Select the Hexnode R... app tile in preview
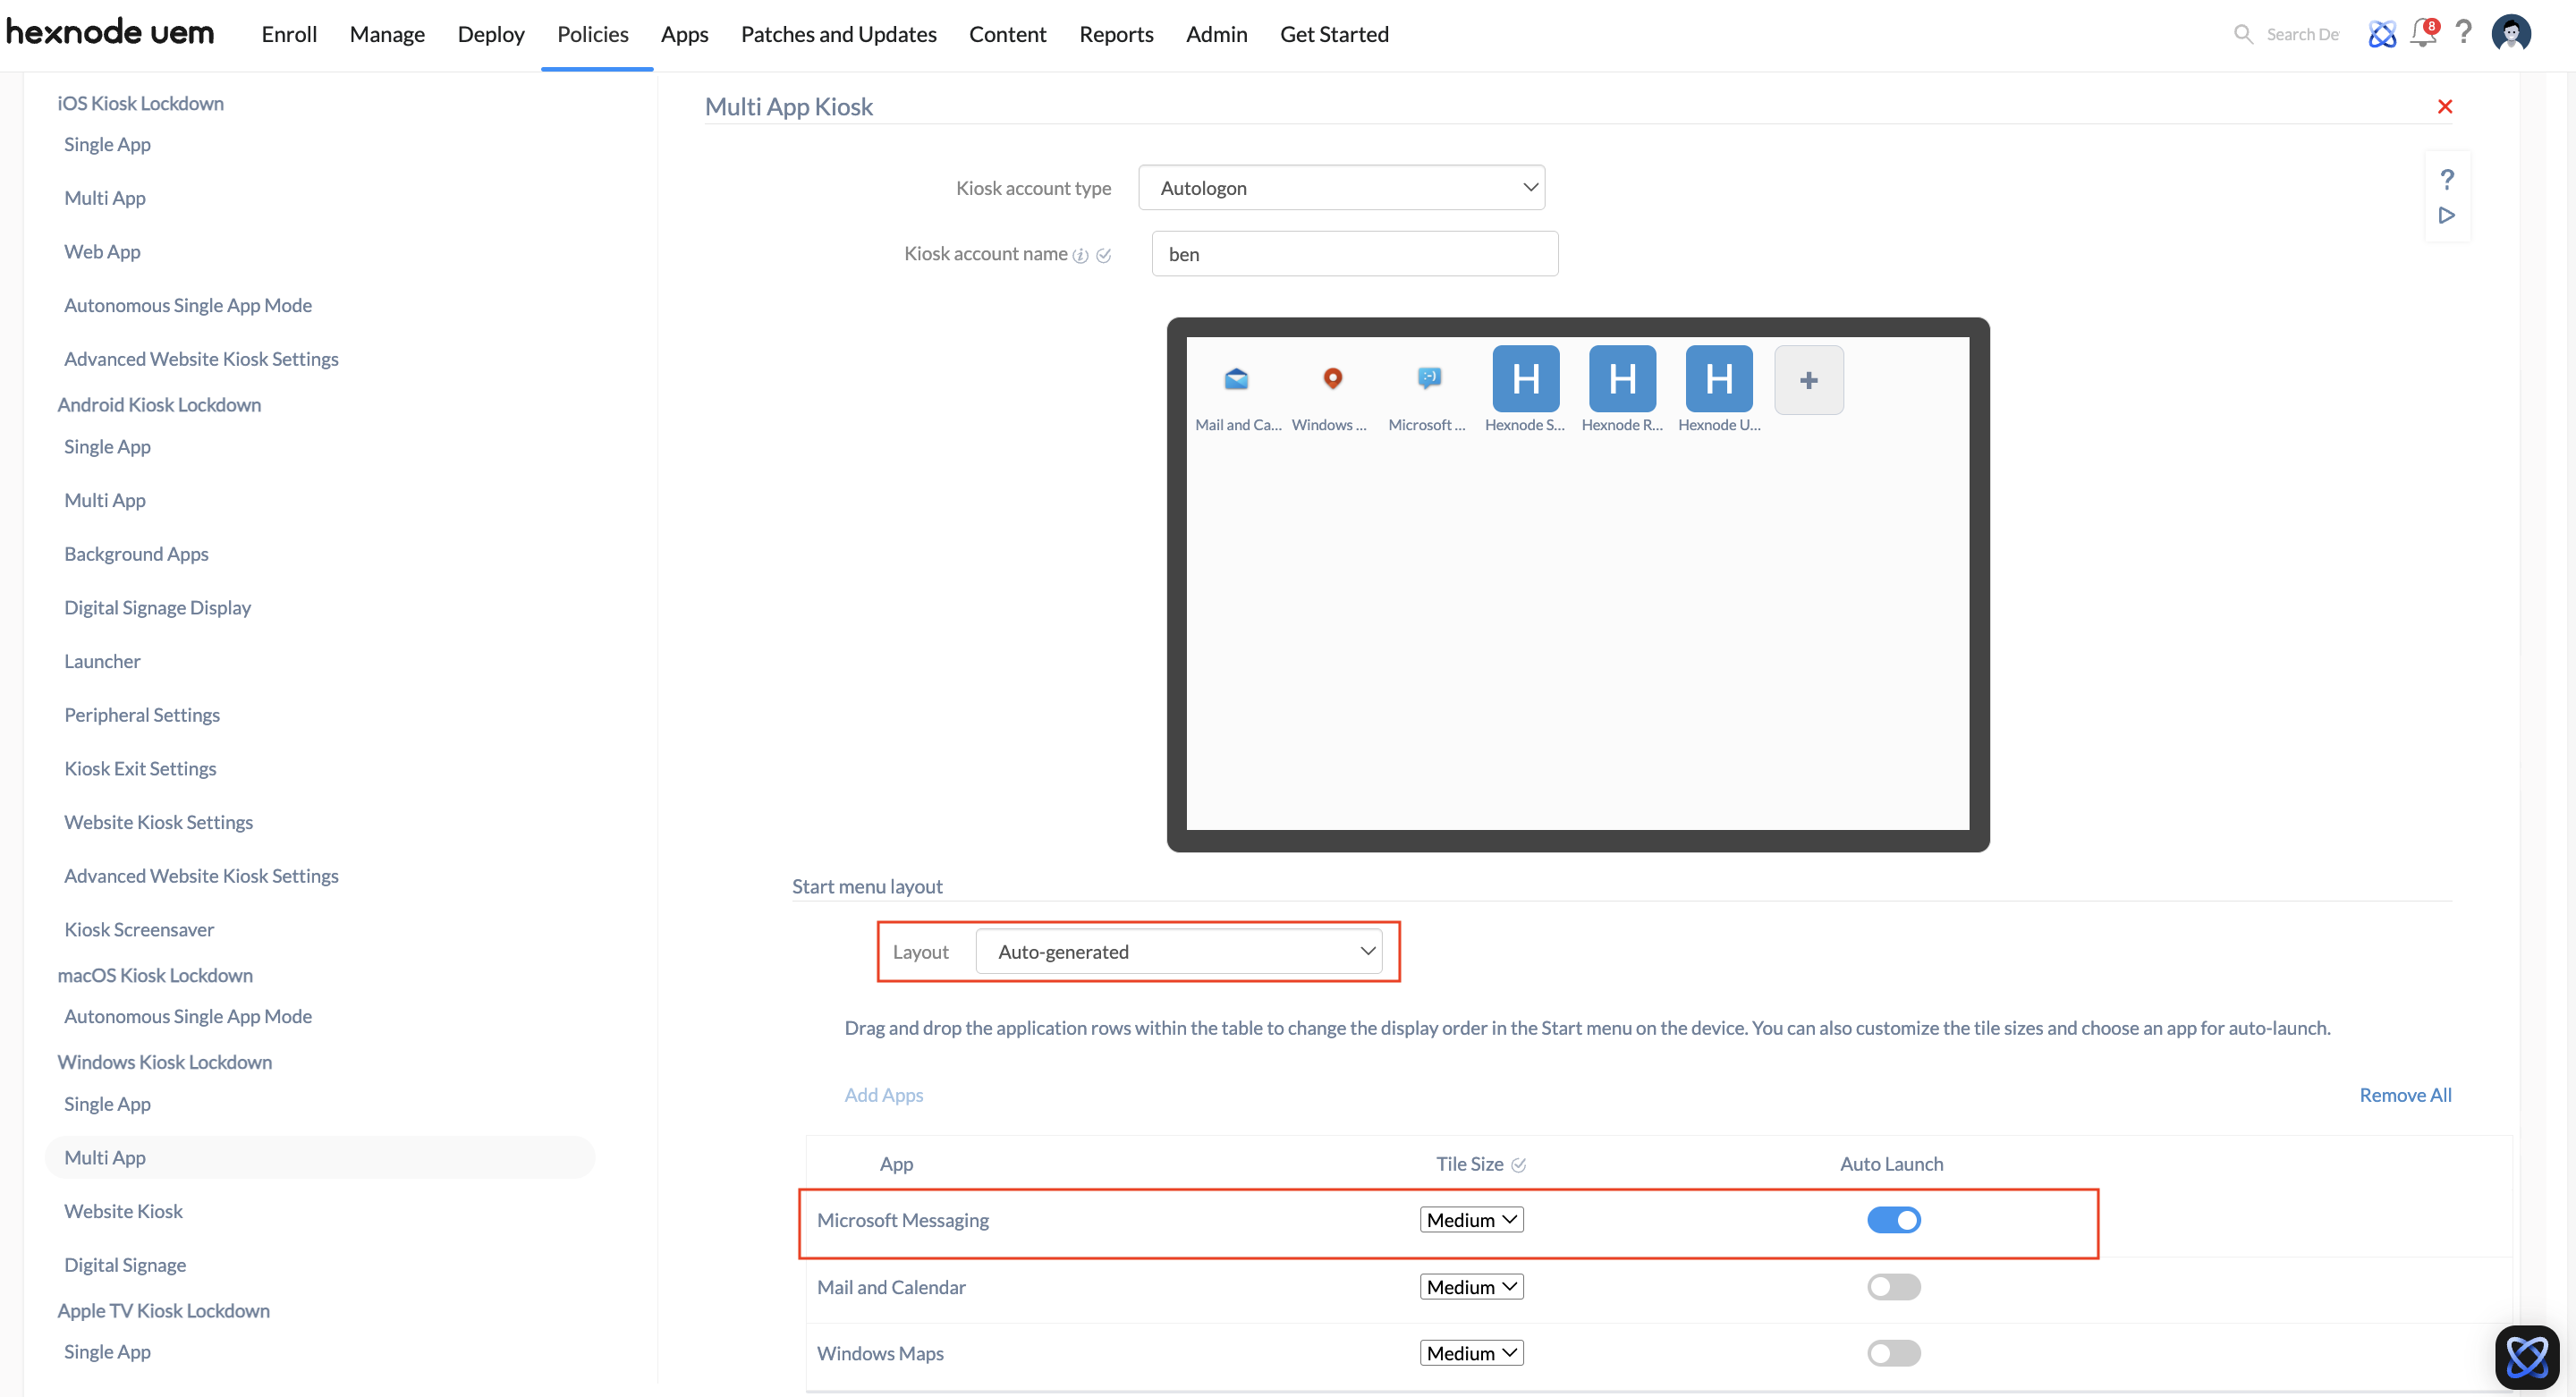This screenshot has height=1397, width=2576. 1622,379
